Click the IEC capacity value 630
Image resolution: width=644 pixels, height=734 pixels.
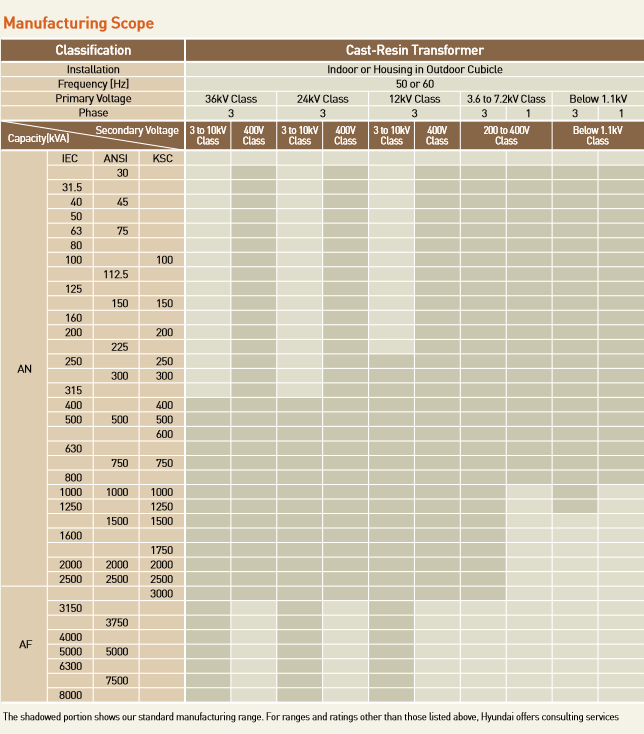(73, 448)
